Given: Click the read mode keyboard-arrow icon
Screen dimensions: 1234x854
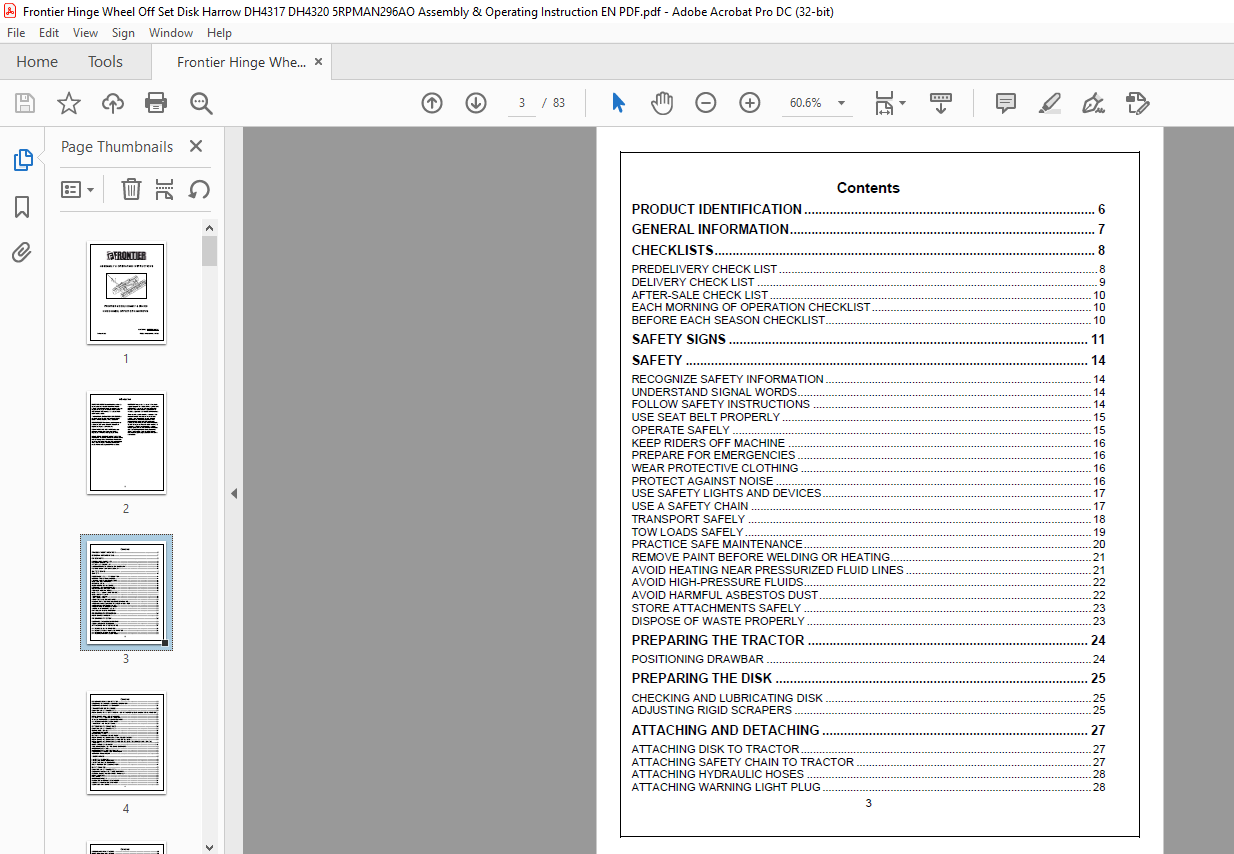Looking at the screenshot, I should coord(941,103).
